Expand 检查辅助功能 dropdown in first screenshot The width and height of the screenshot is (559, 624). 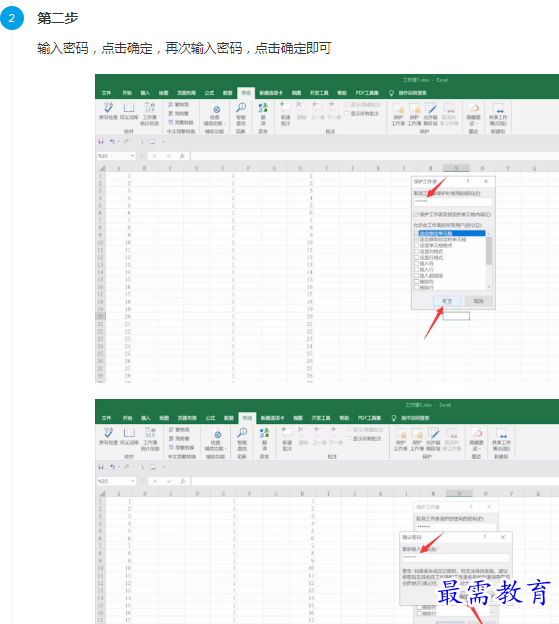coord(225,123)
